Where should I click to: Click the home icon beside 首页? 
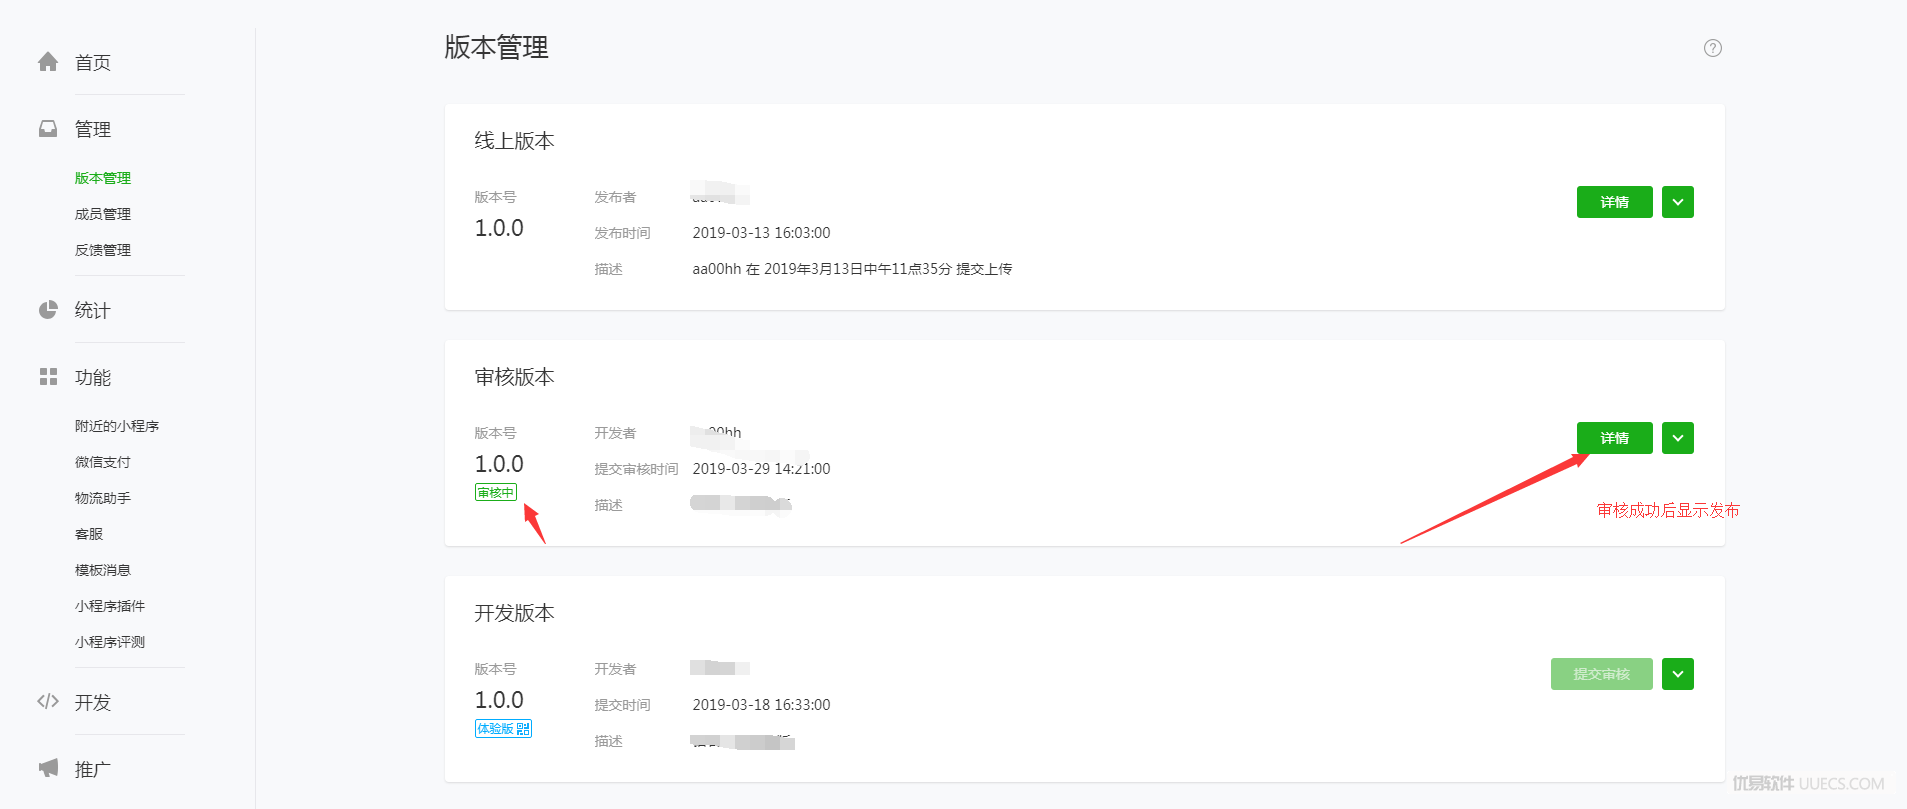pyautogui.click(x=48, y=62)
